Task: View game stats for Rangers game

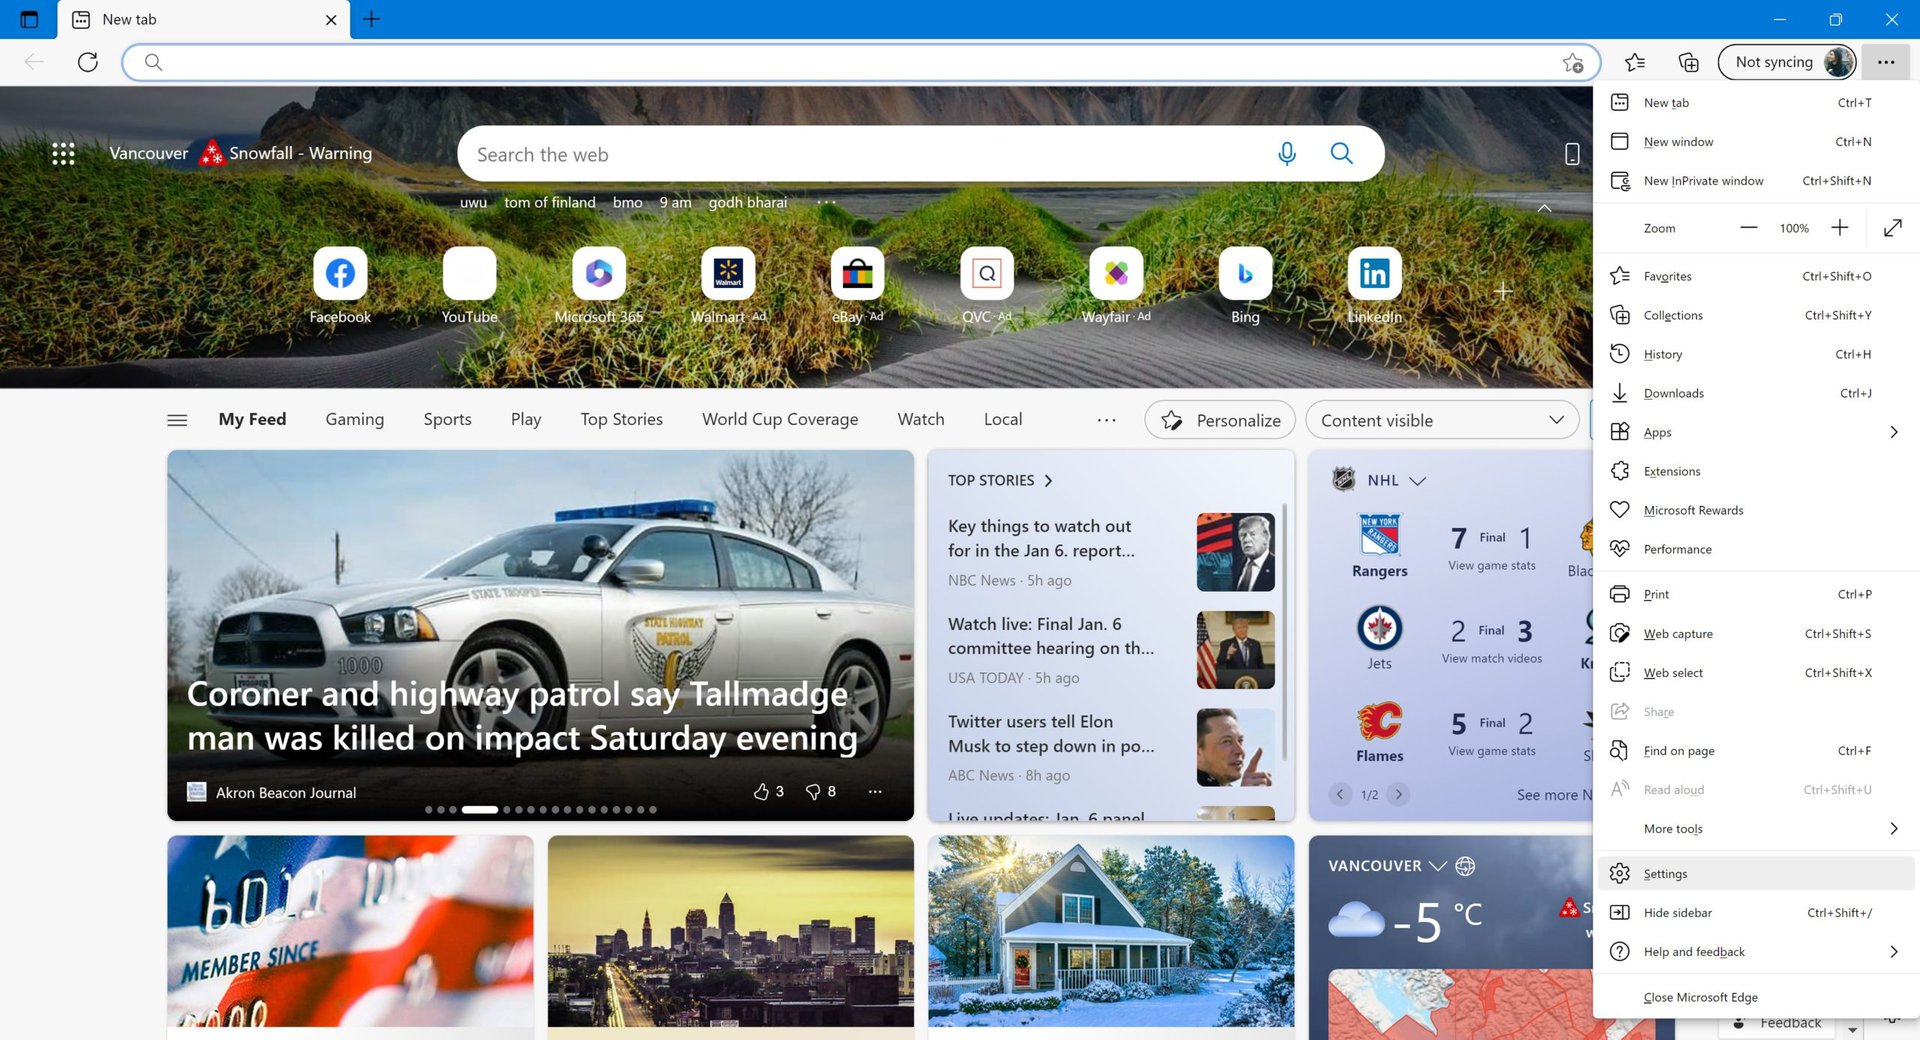Action: [1492, 566]
